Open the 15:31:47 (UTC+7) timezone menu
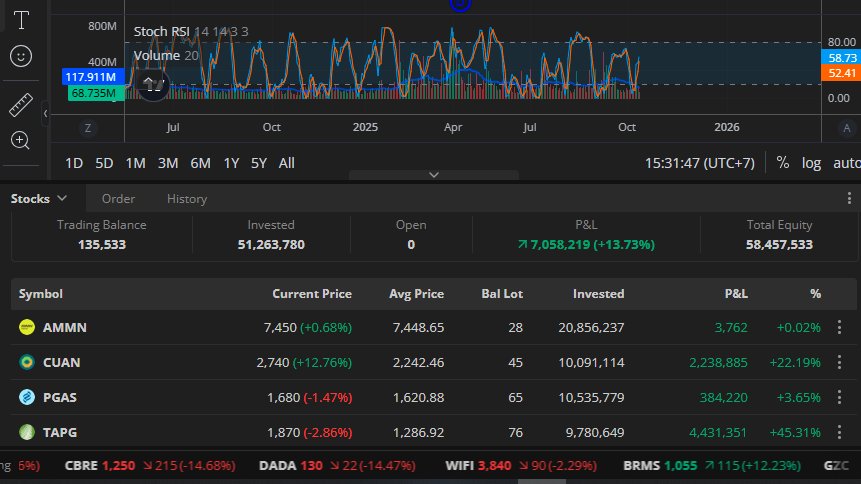This screenshot has height=484, width=861. pyautogui.click(x=700, y=163)
